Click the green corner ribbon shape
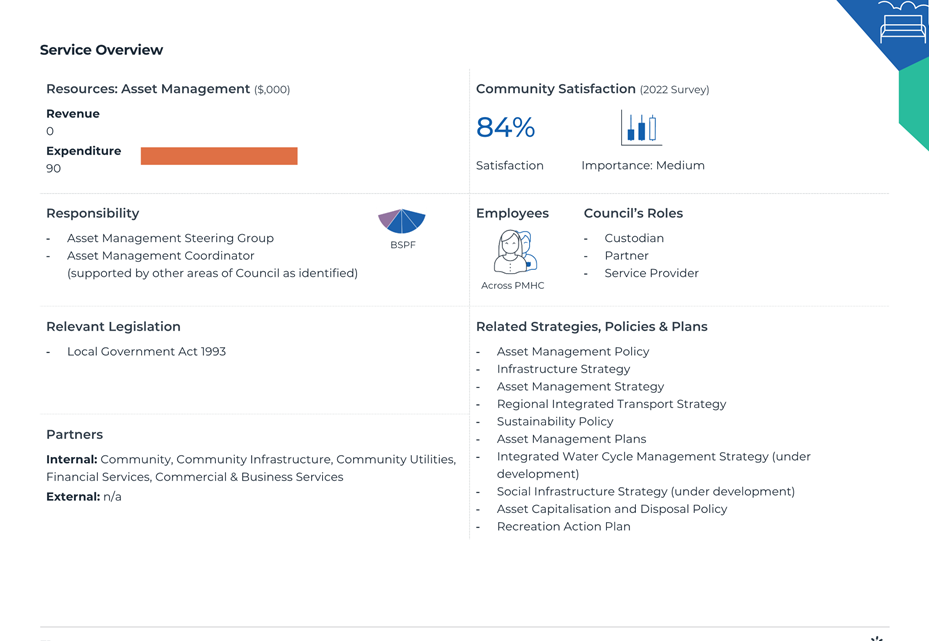Viewport: 929px width, 641px height. 914,104
